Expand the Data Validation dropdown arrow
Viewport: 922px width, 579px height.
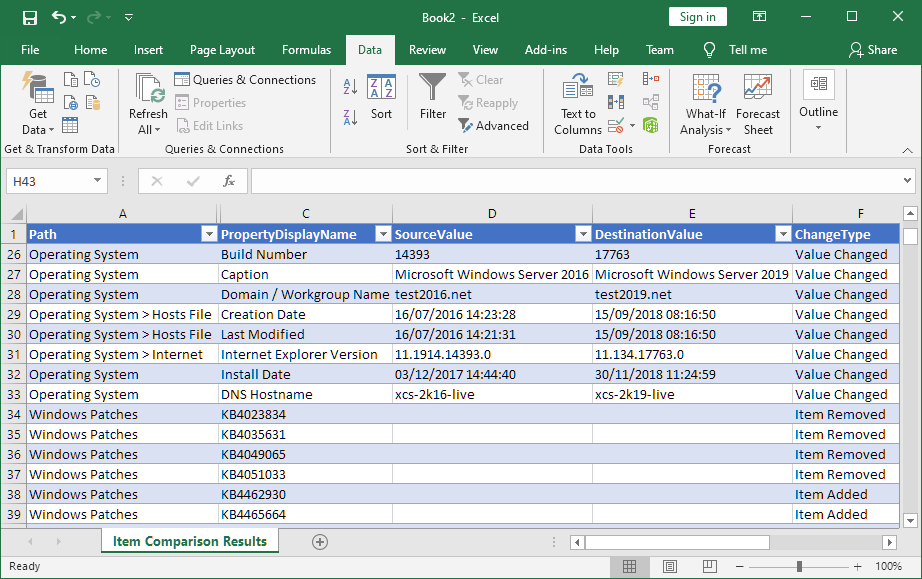[632, 125]
